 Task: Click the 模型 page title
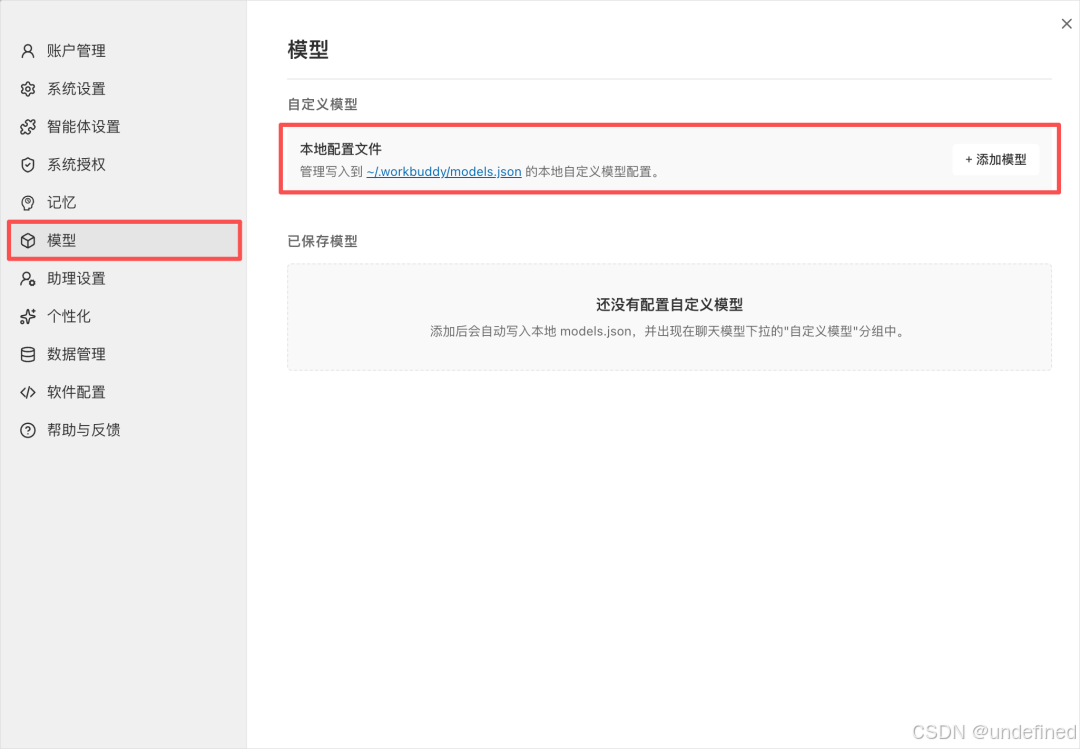point(308,50)
